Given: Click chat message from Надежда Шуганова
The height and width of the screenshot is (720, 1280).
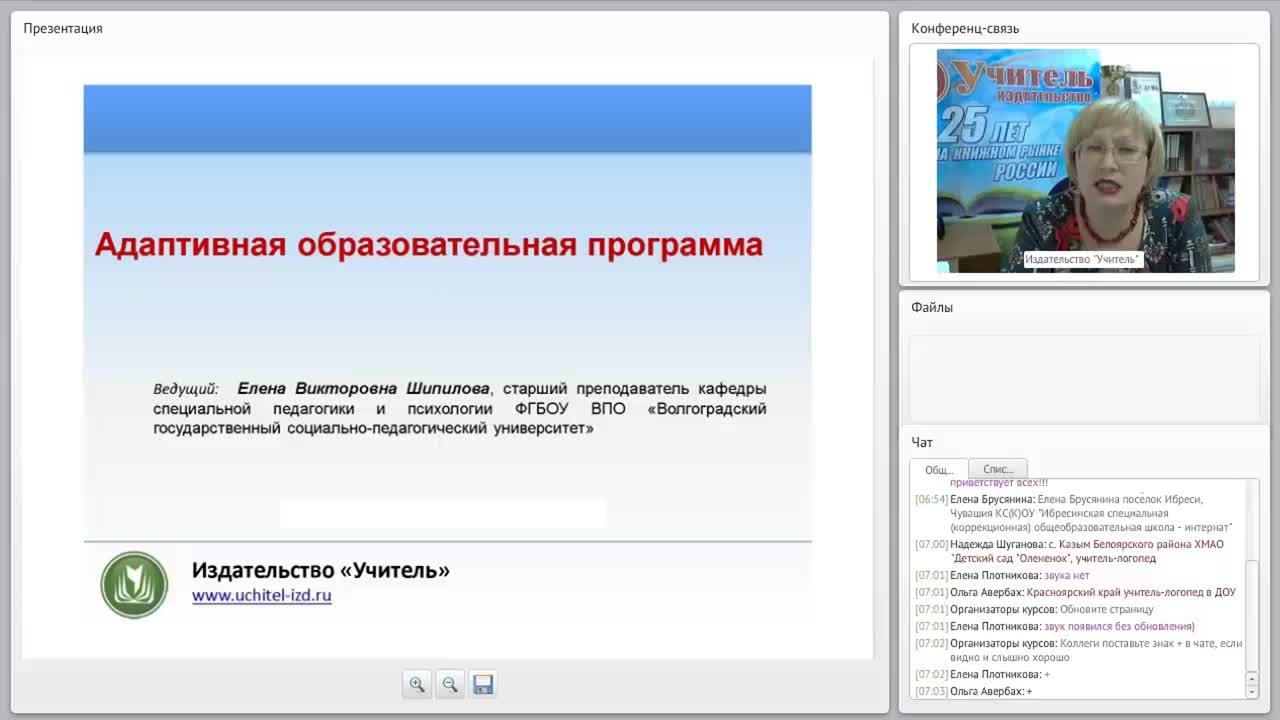Looking at the screenshot, I should click(x=1078, y=551).
